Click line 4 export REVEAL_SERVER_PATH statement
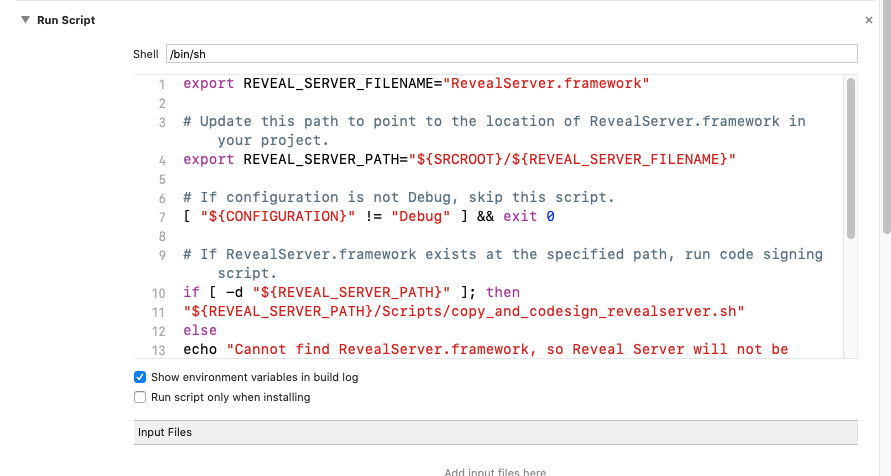This screenshot has width=891, height=476. click(x=459, y=160)
